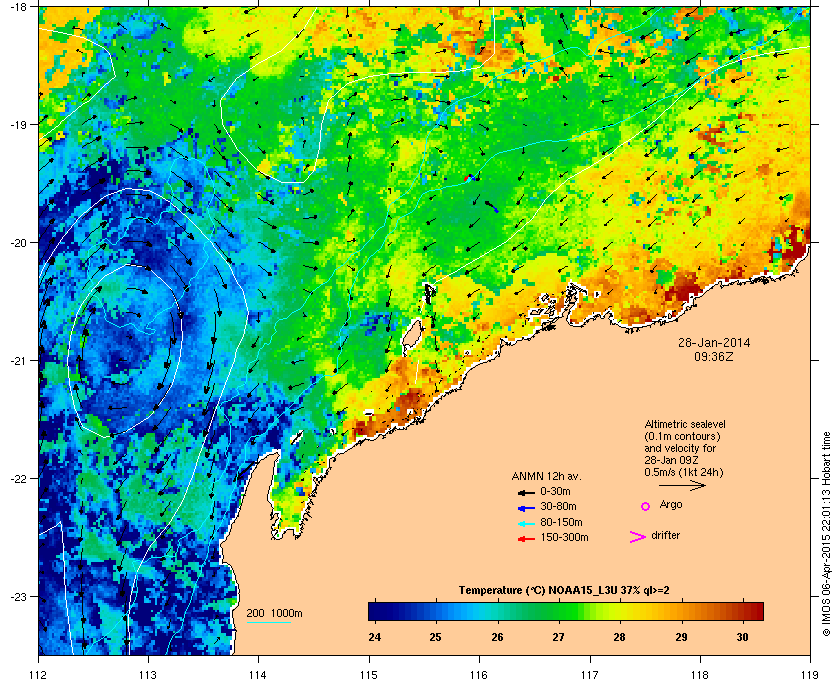The height and width of the screenshot is (680, 840).
Task: Click colorbar tick label 29
Action: coord(681,637)
